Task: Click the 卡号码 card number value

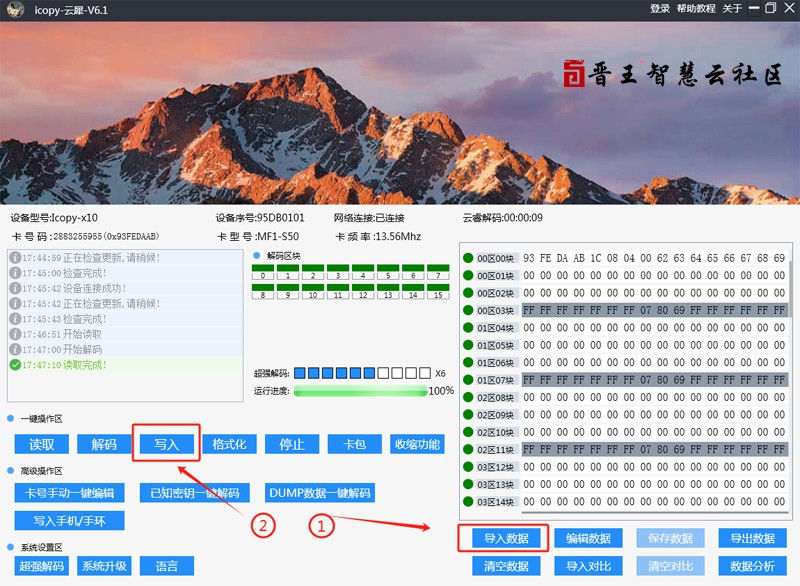Action: click(x=106, y=237)
